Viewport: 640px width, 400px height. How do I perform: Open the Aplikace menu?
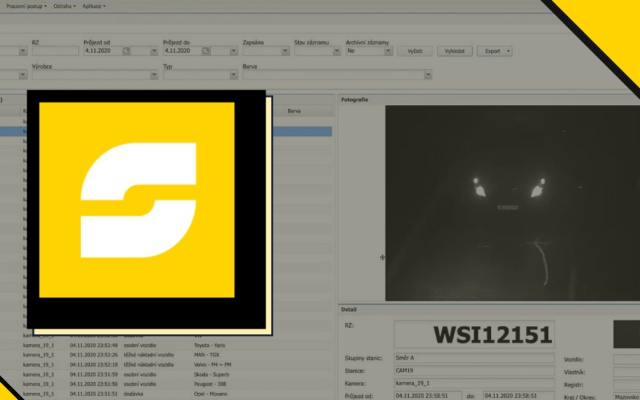coord(94,6)
